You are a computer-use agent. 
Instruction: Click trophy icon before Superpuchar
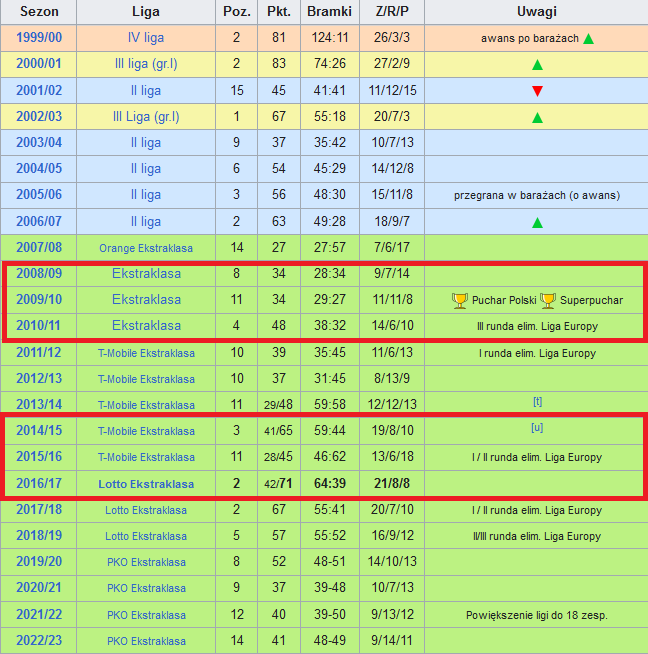point(548,299)
